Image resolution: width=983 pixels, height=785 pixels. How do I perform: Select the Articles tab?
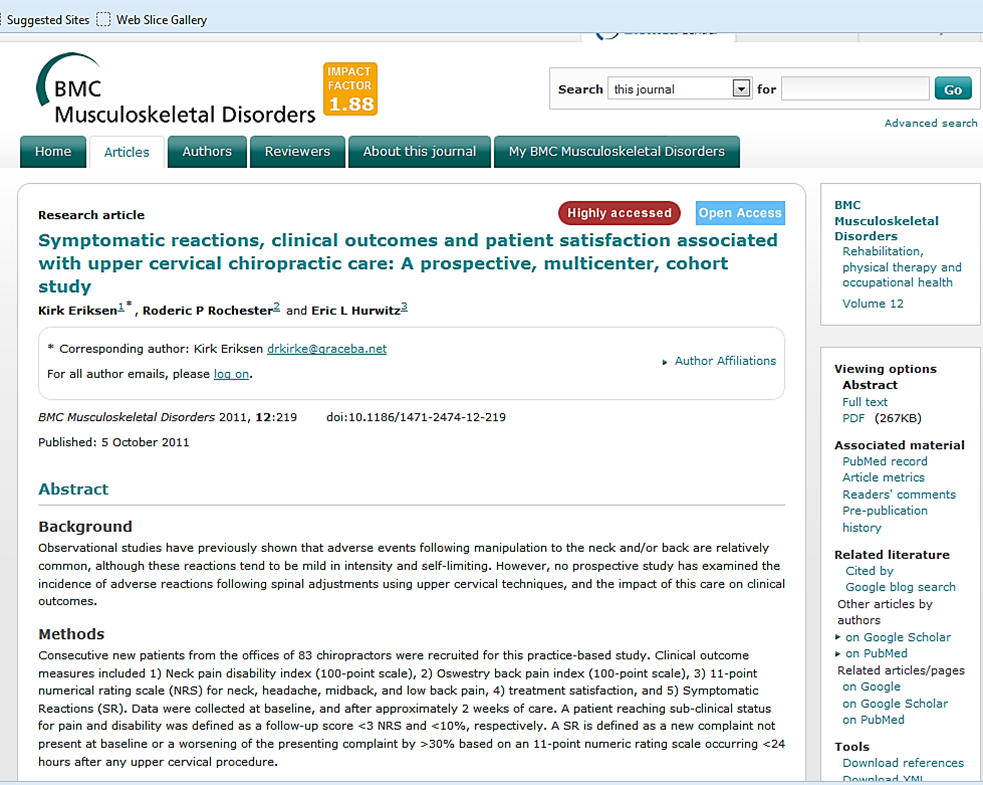tap(127, 152)
